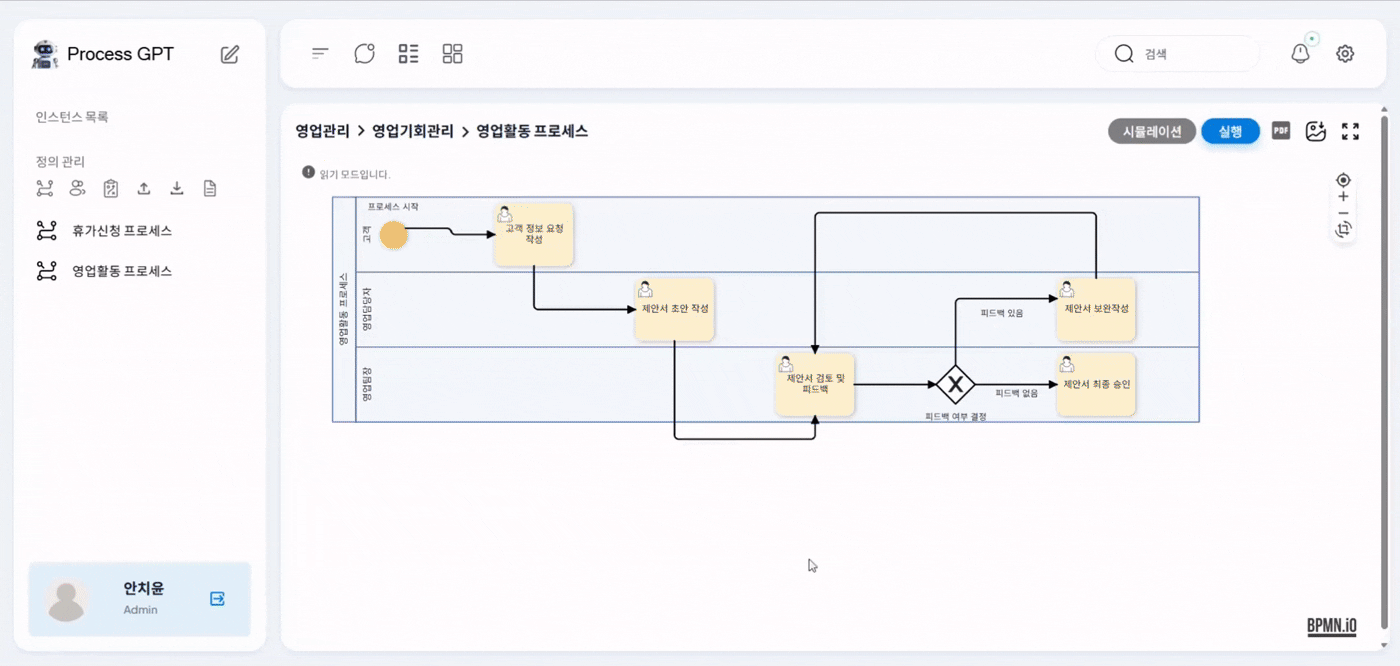The image size is (1400, 666).
Task: Export the diagram using the PDF icon
Action: [x=1281, y=131]
